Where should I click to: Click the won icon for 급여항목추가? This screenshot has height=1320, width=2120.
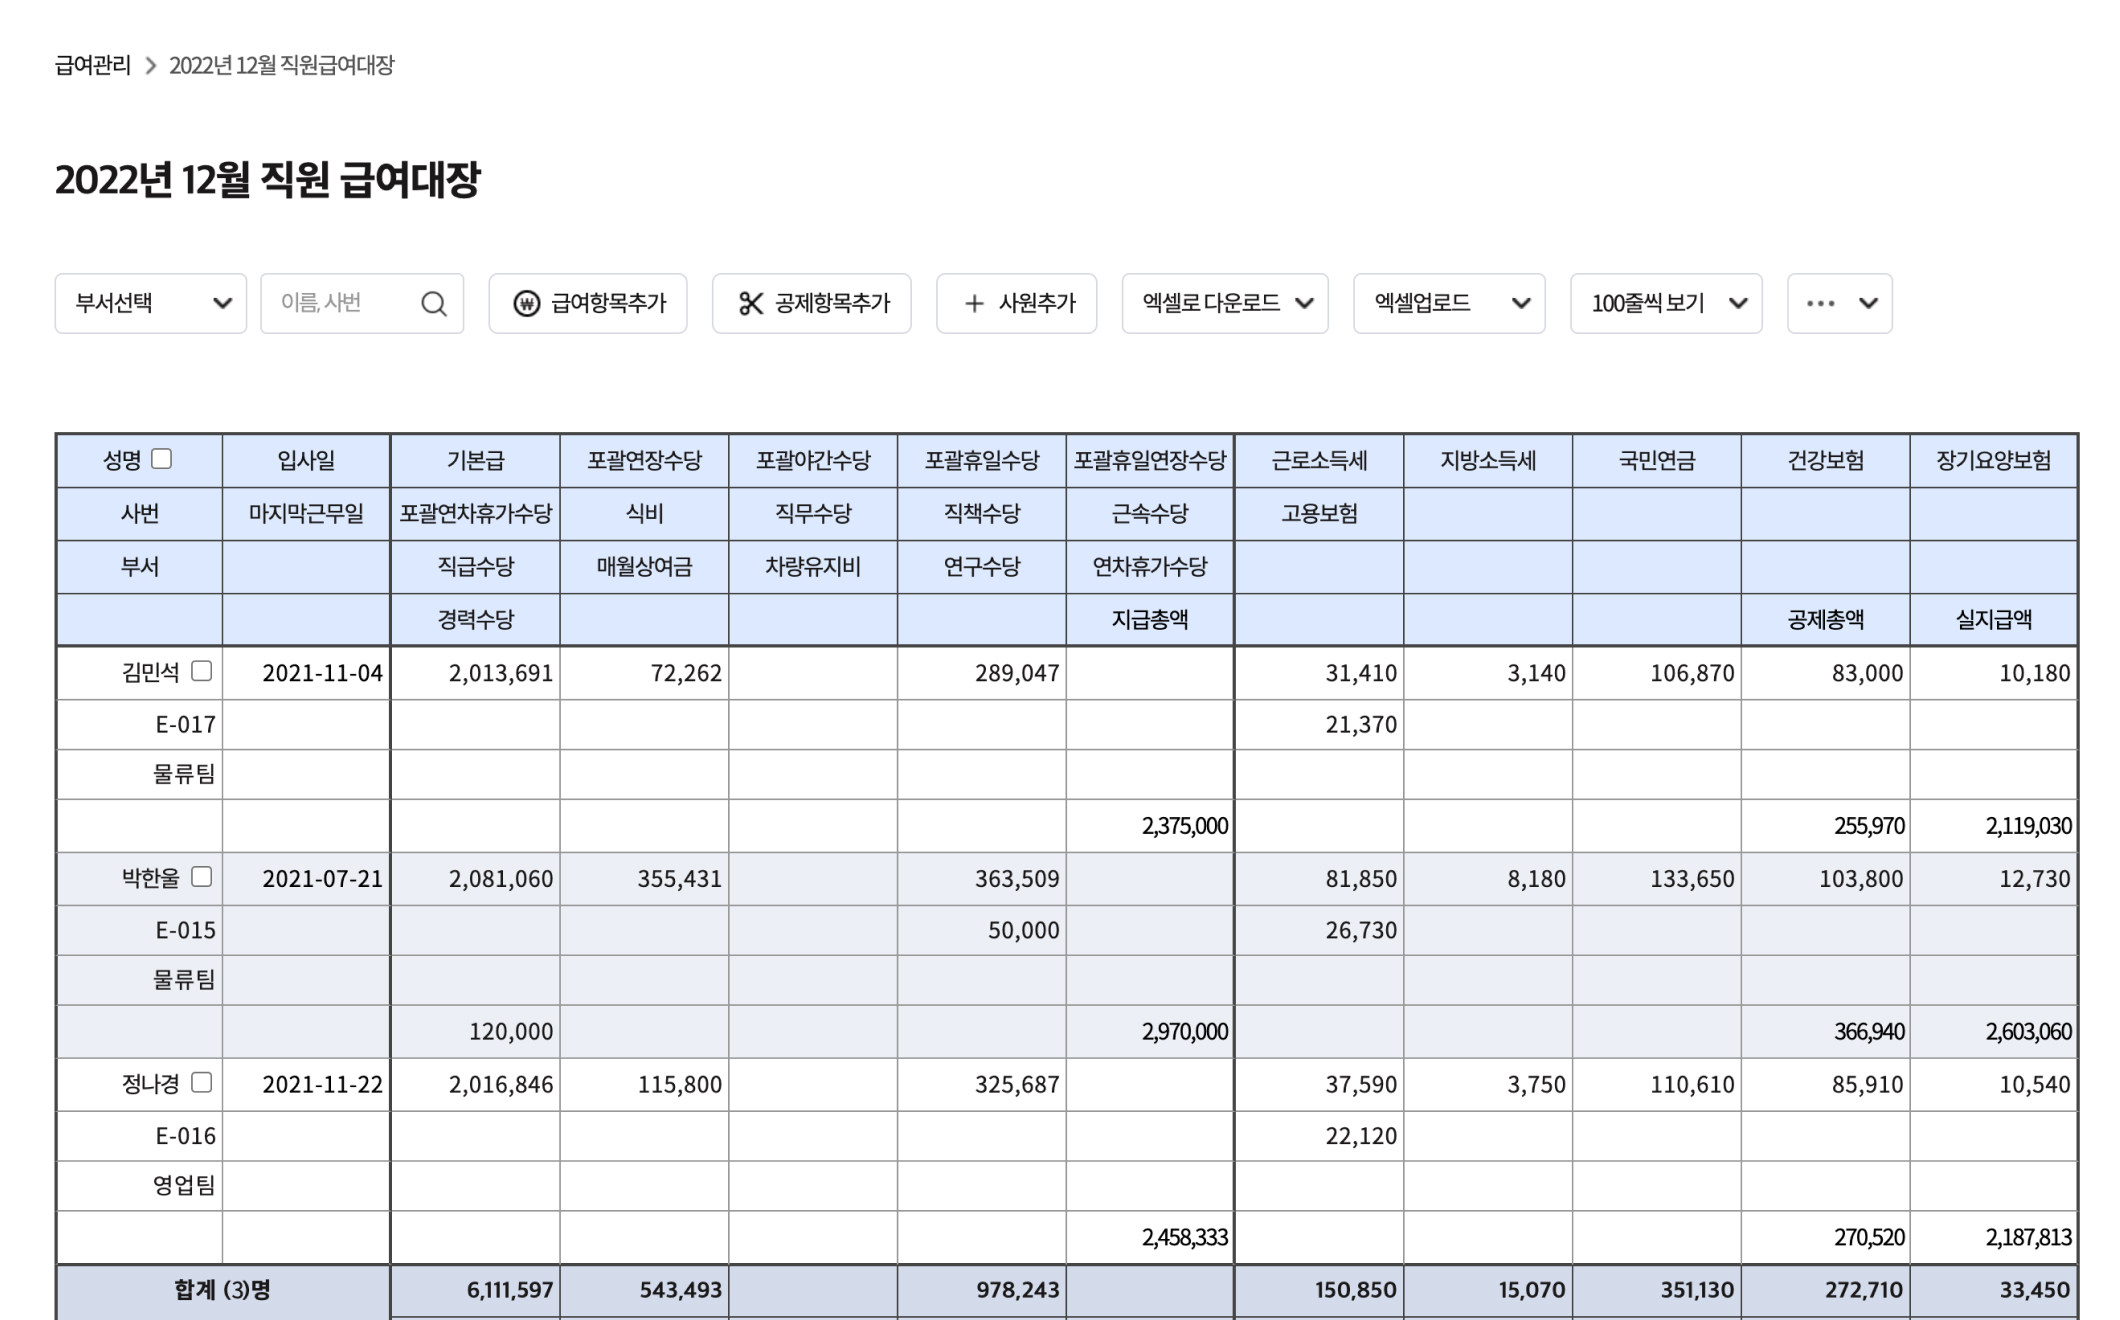coord(526,304)
